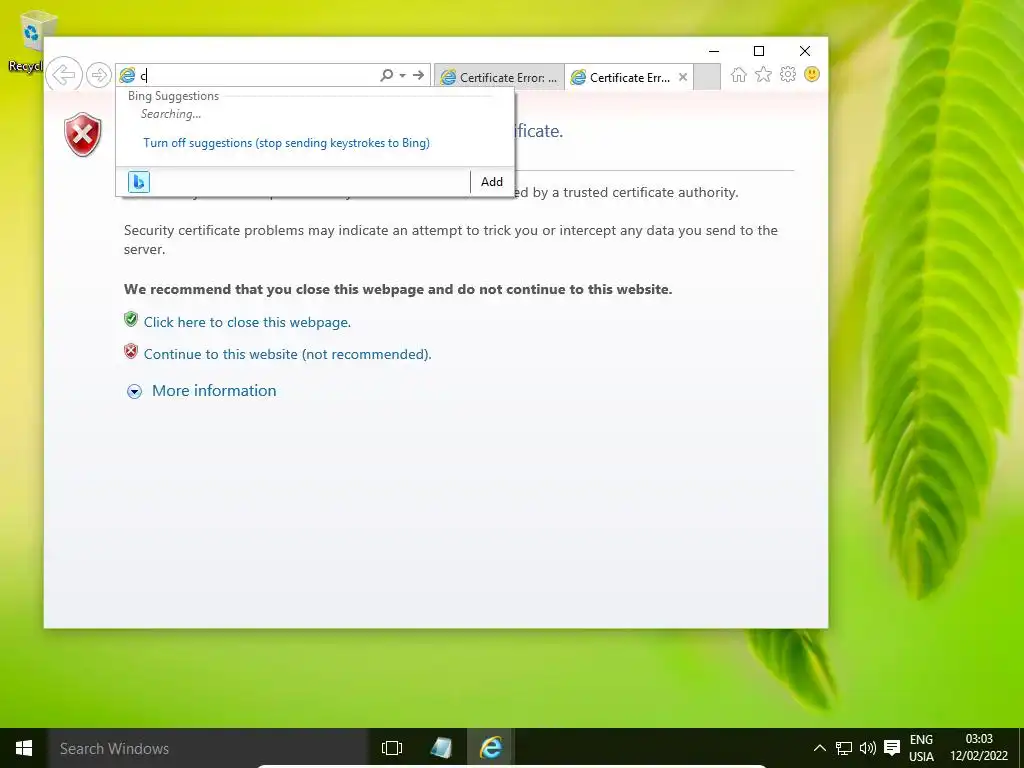Open the network status tray icon

(844, 748)
